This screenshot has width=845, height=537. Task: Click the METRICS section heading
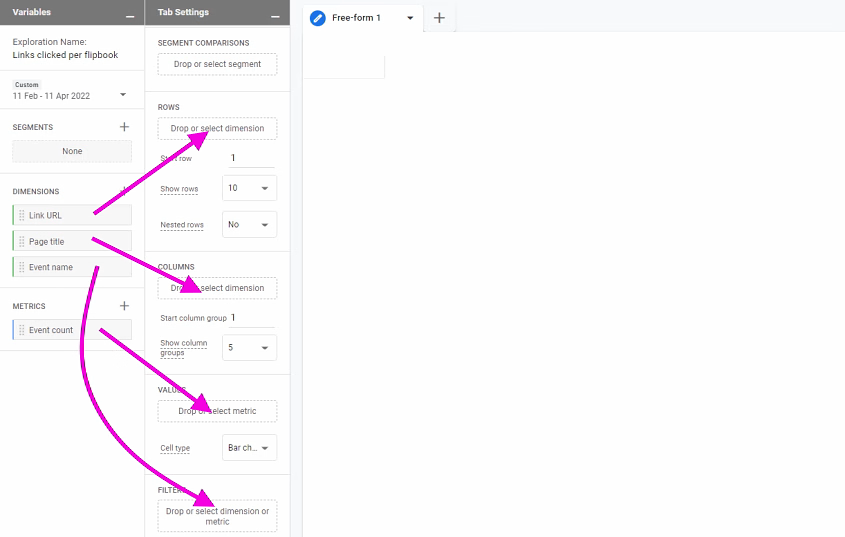tap(29, 306)
